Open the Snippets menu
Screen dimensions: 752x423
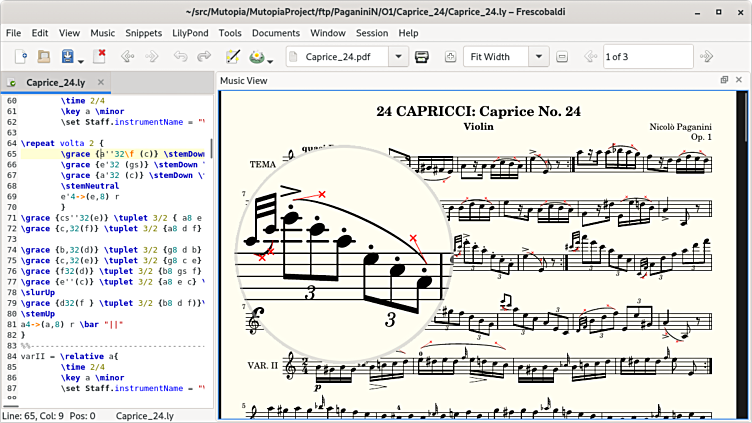142,33
